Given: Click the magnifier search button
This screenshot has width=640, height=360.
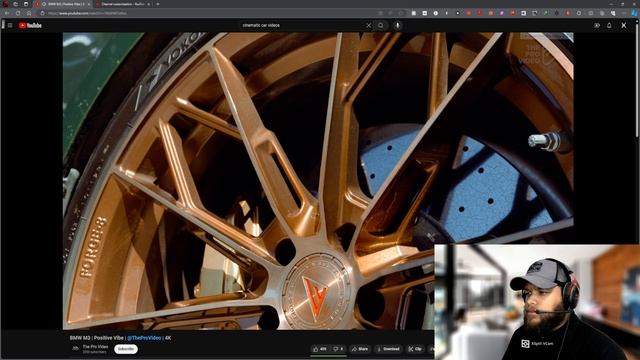Looking at the screenshot, I should (380, 25).
